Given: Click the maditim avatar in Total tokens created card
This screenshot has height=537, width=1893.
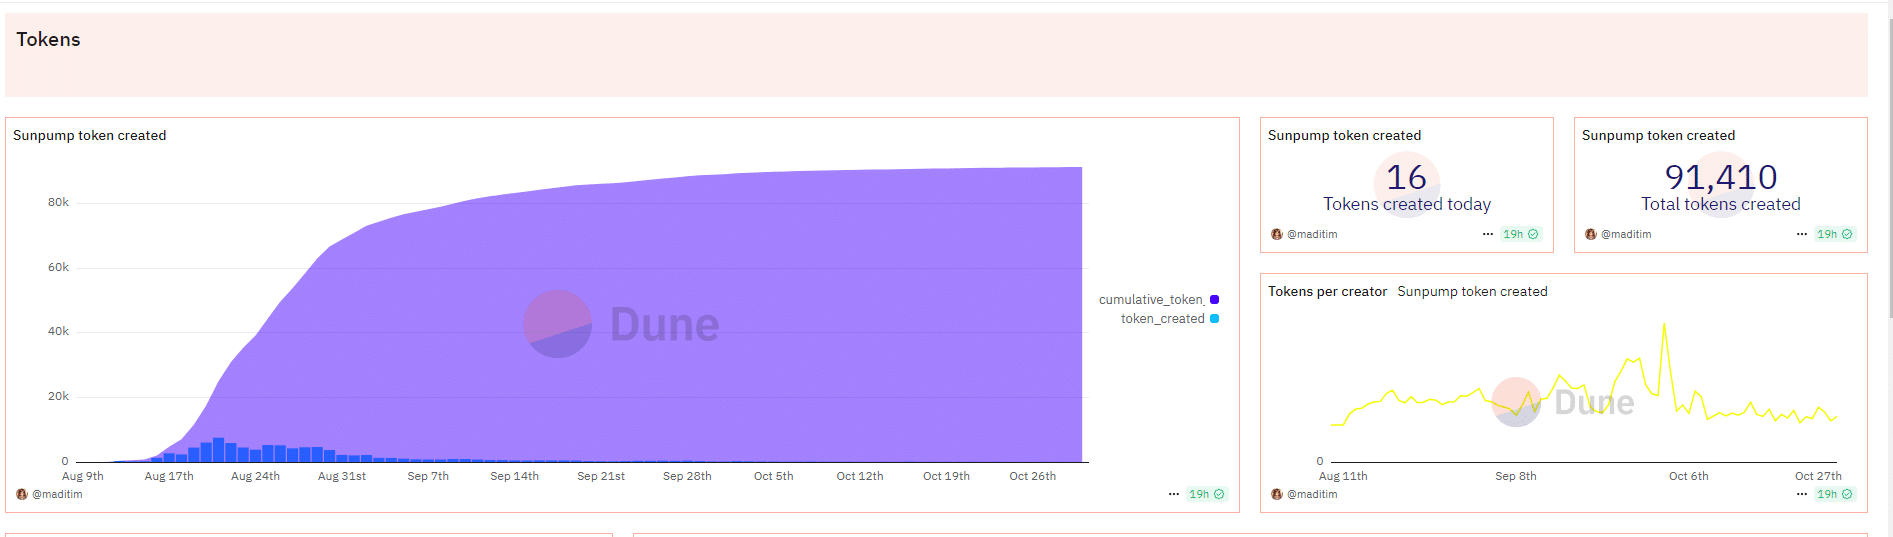Looking at the screenshot, I should coord(1591,234).
